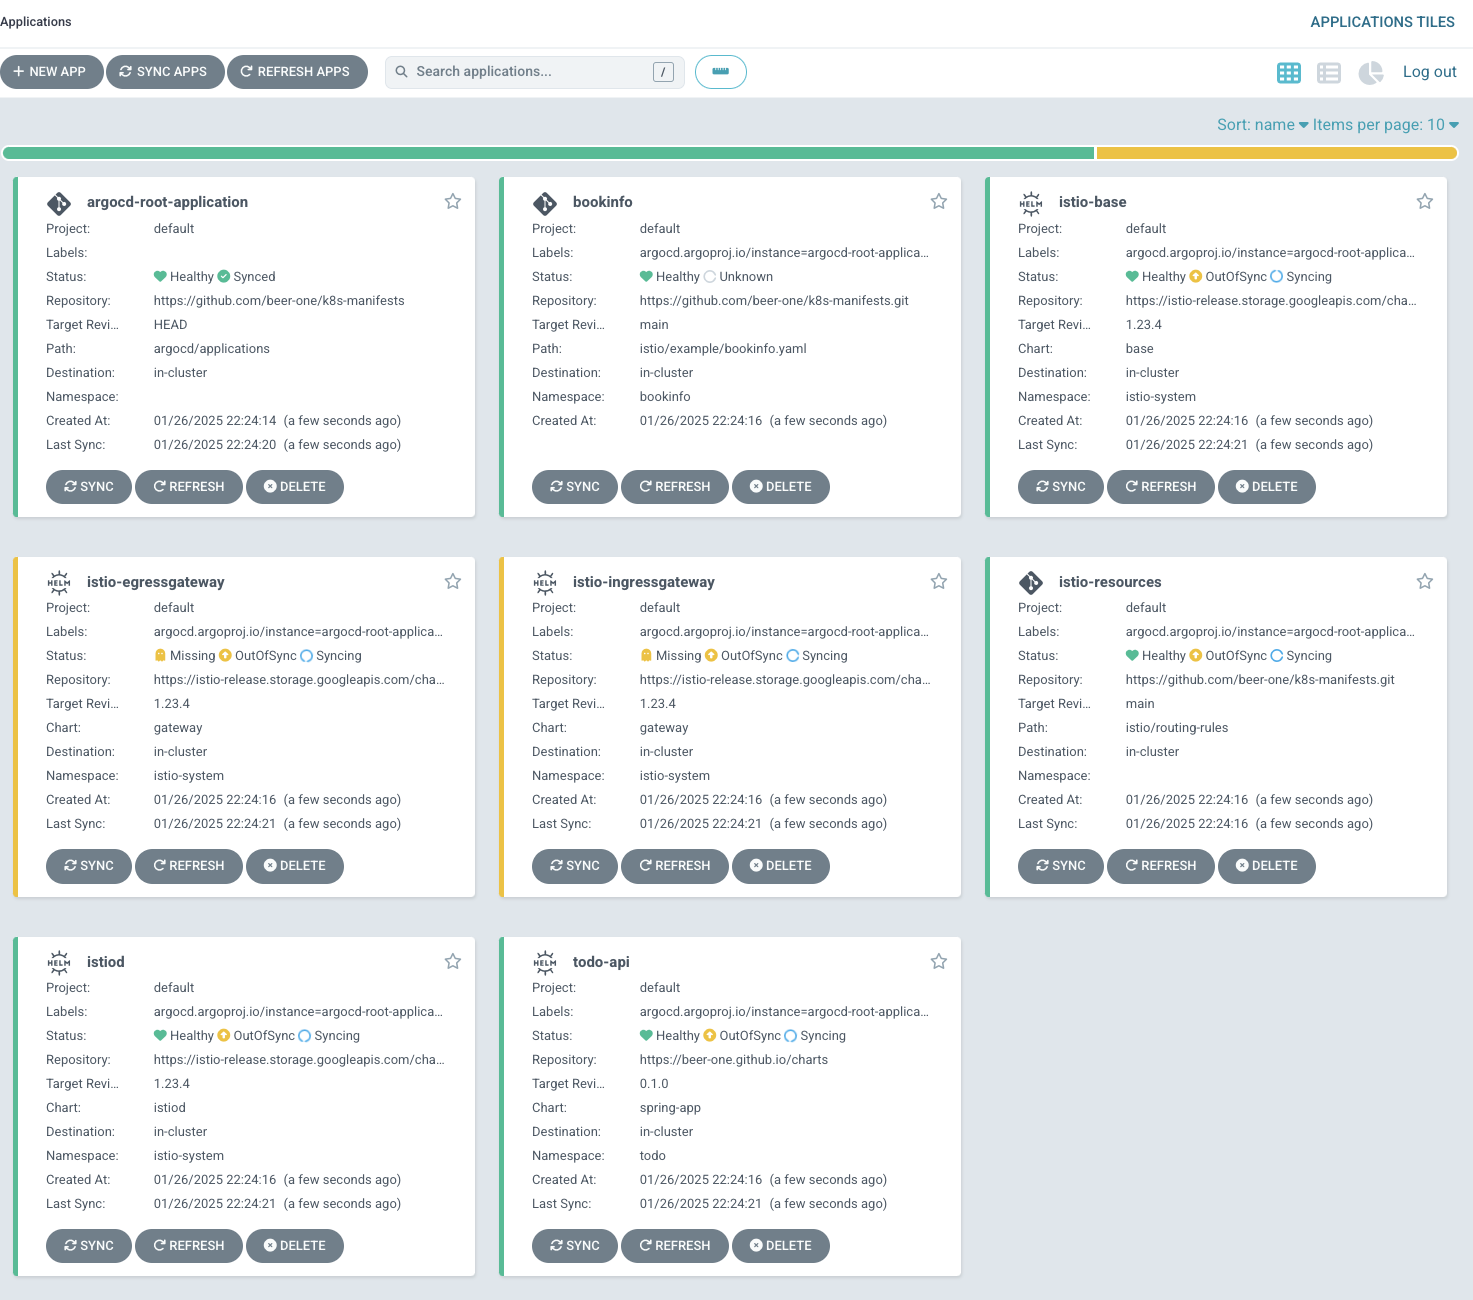Log out of Argo CD

click(1430, 72)
